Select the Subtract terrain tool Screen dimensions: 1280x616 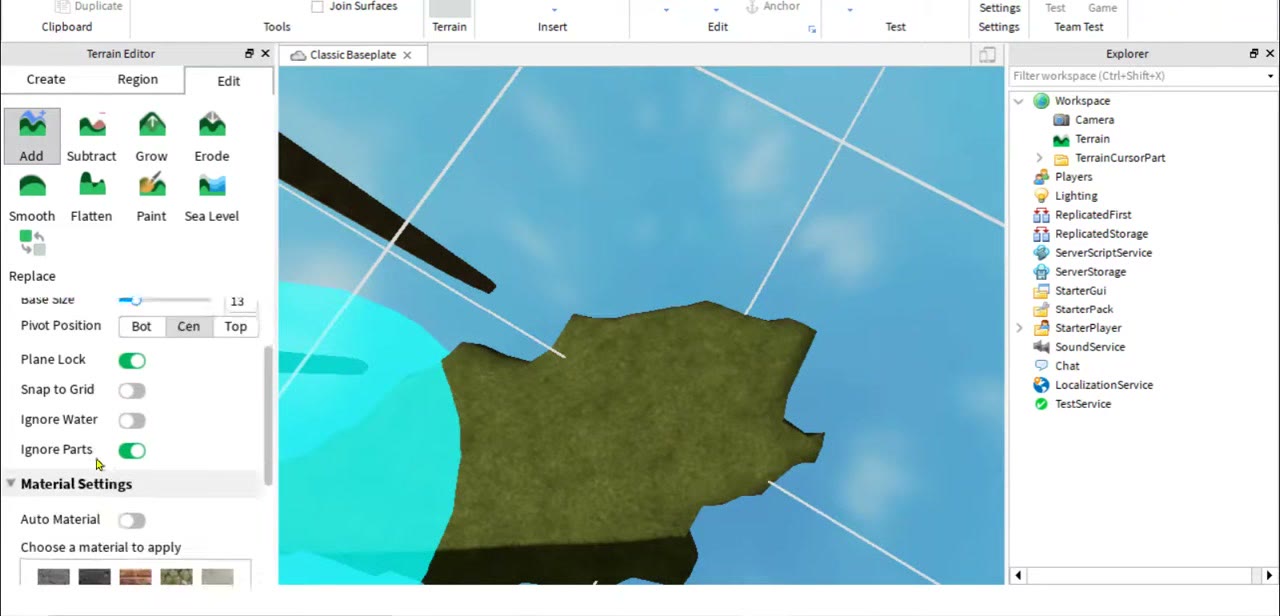click(92, 136)
